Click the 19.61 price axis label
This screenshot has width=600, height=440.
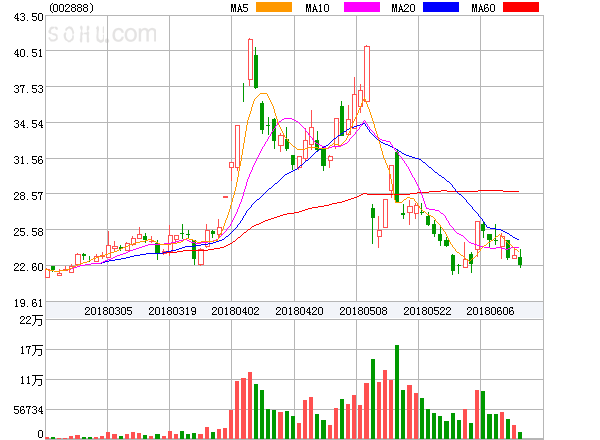pos(29,303)
